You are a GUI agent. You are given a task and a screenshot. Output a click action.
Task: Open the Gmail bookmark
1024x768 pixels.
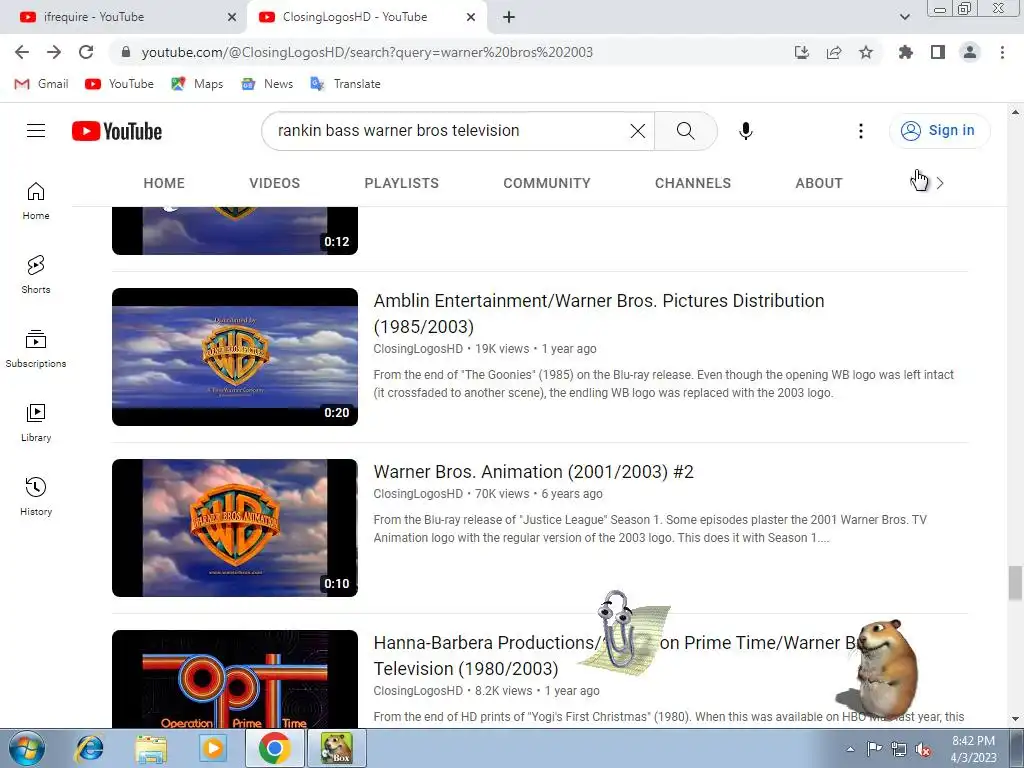41,84
